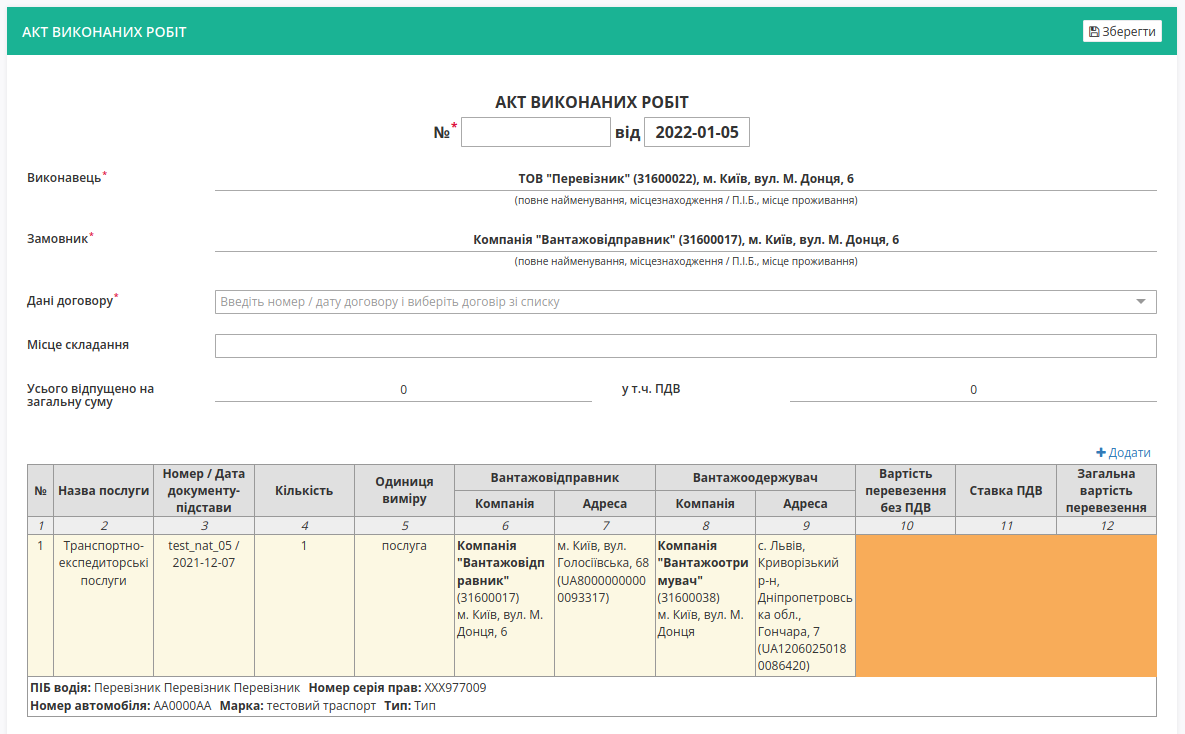
Task: Click the quantity cell in row 1
Action: pos(304,605)
